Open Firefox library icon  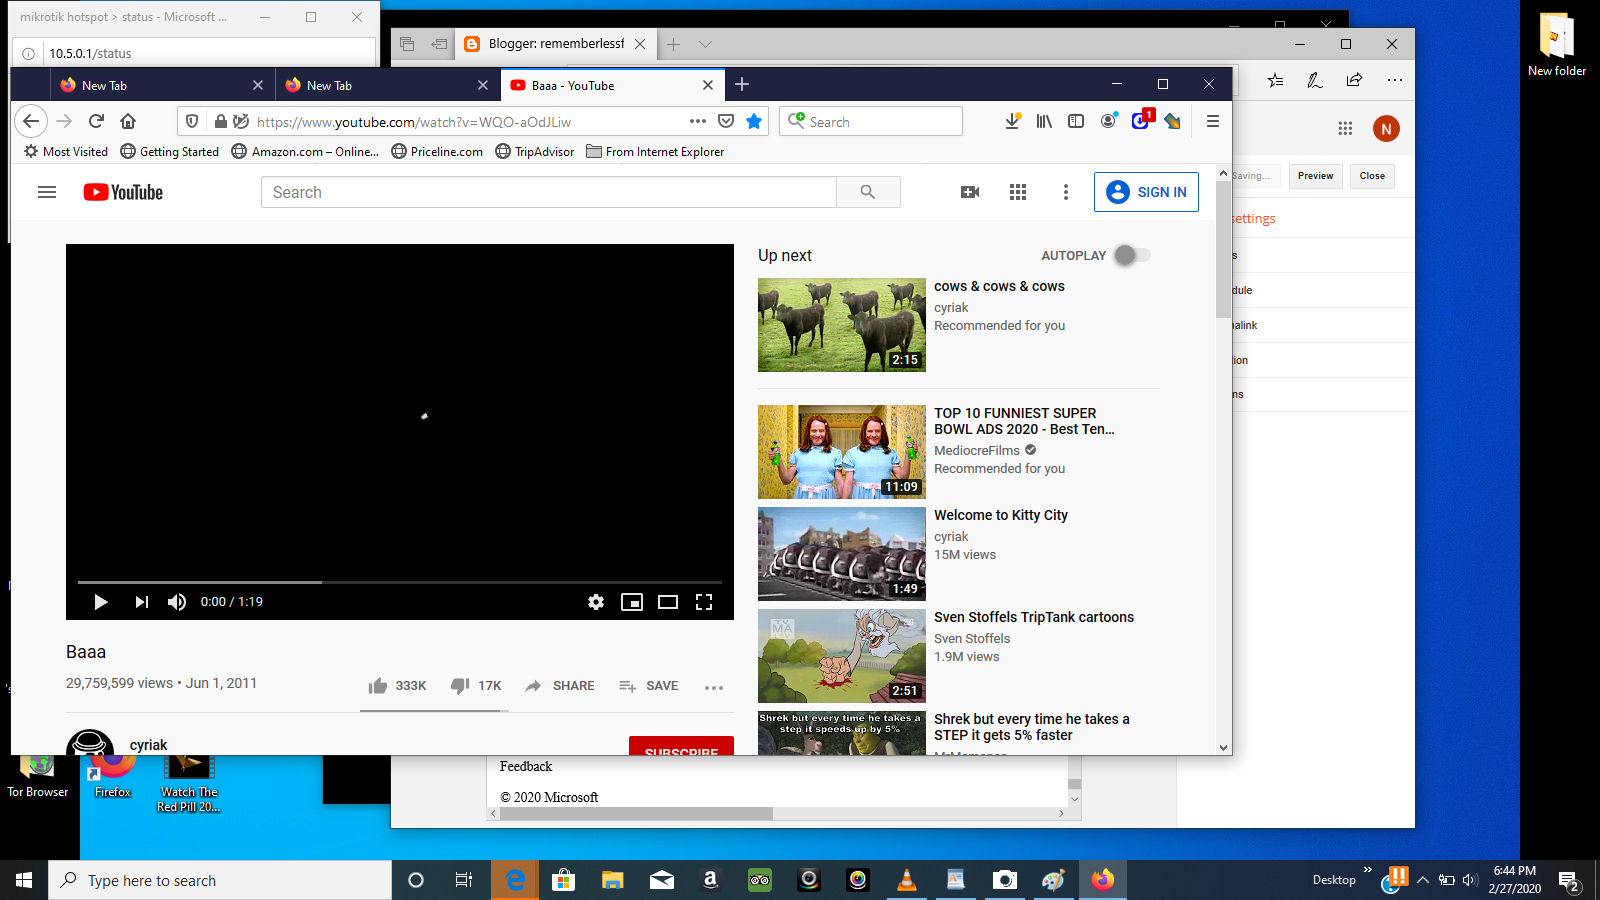pyautogui.click(x=1044, y=121)
